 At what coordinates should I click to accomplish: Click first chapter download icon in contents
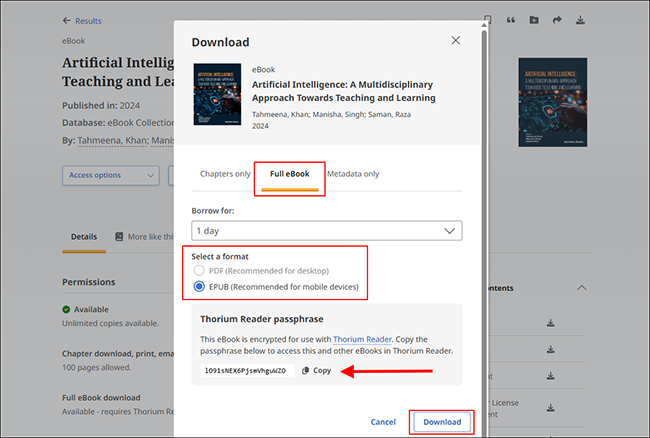[551, 323]
